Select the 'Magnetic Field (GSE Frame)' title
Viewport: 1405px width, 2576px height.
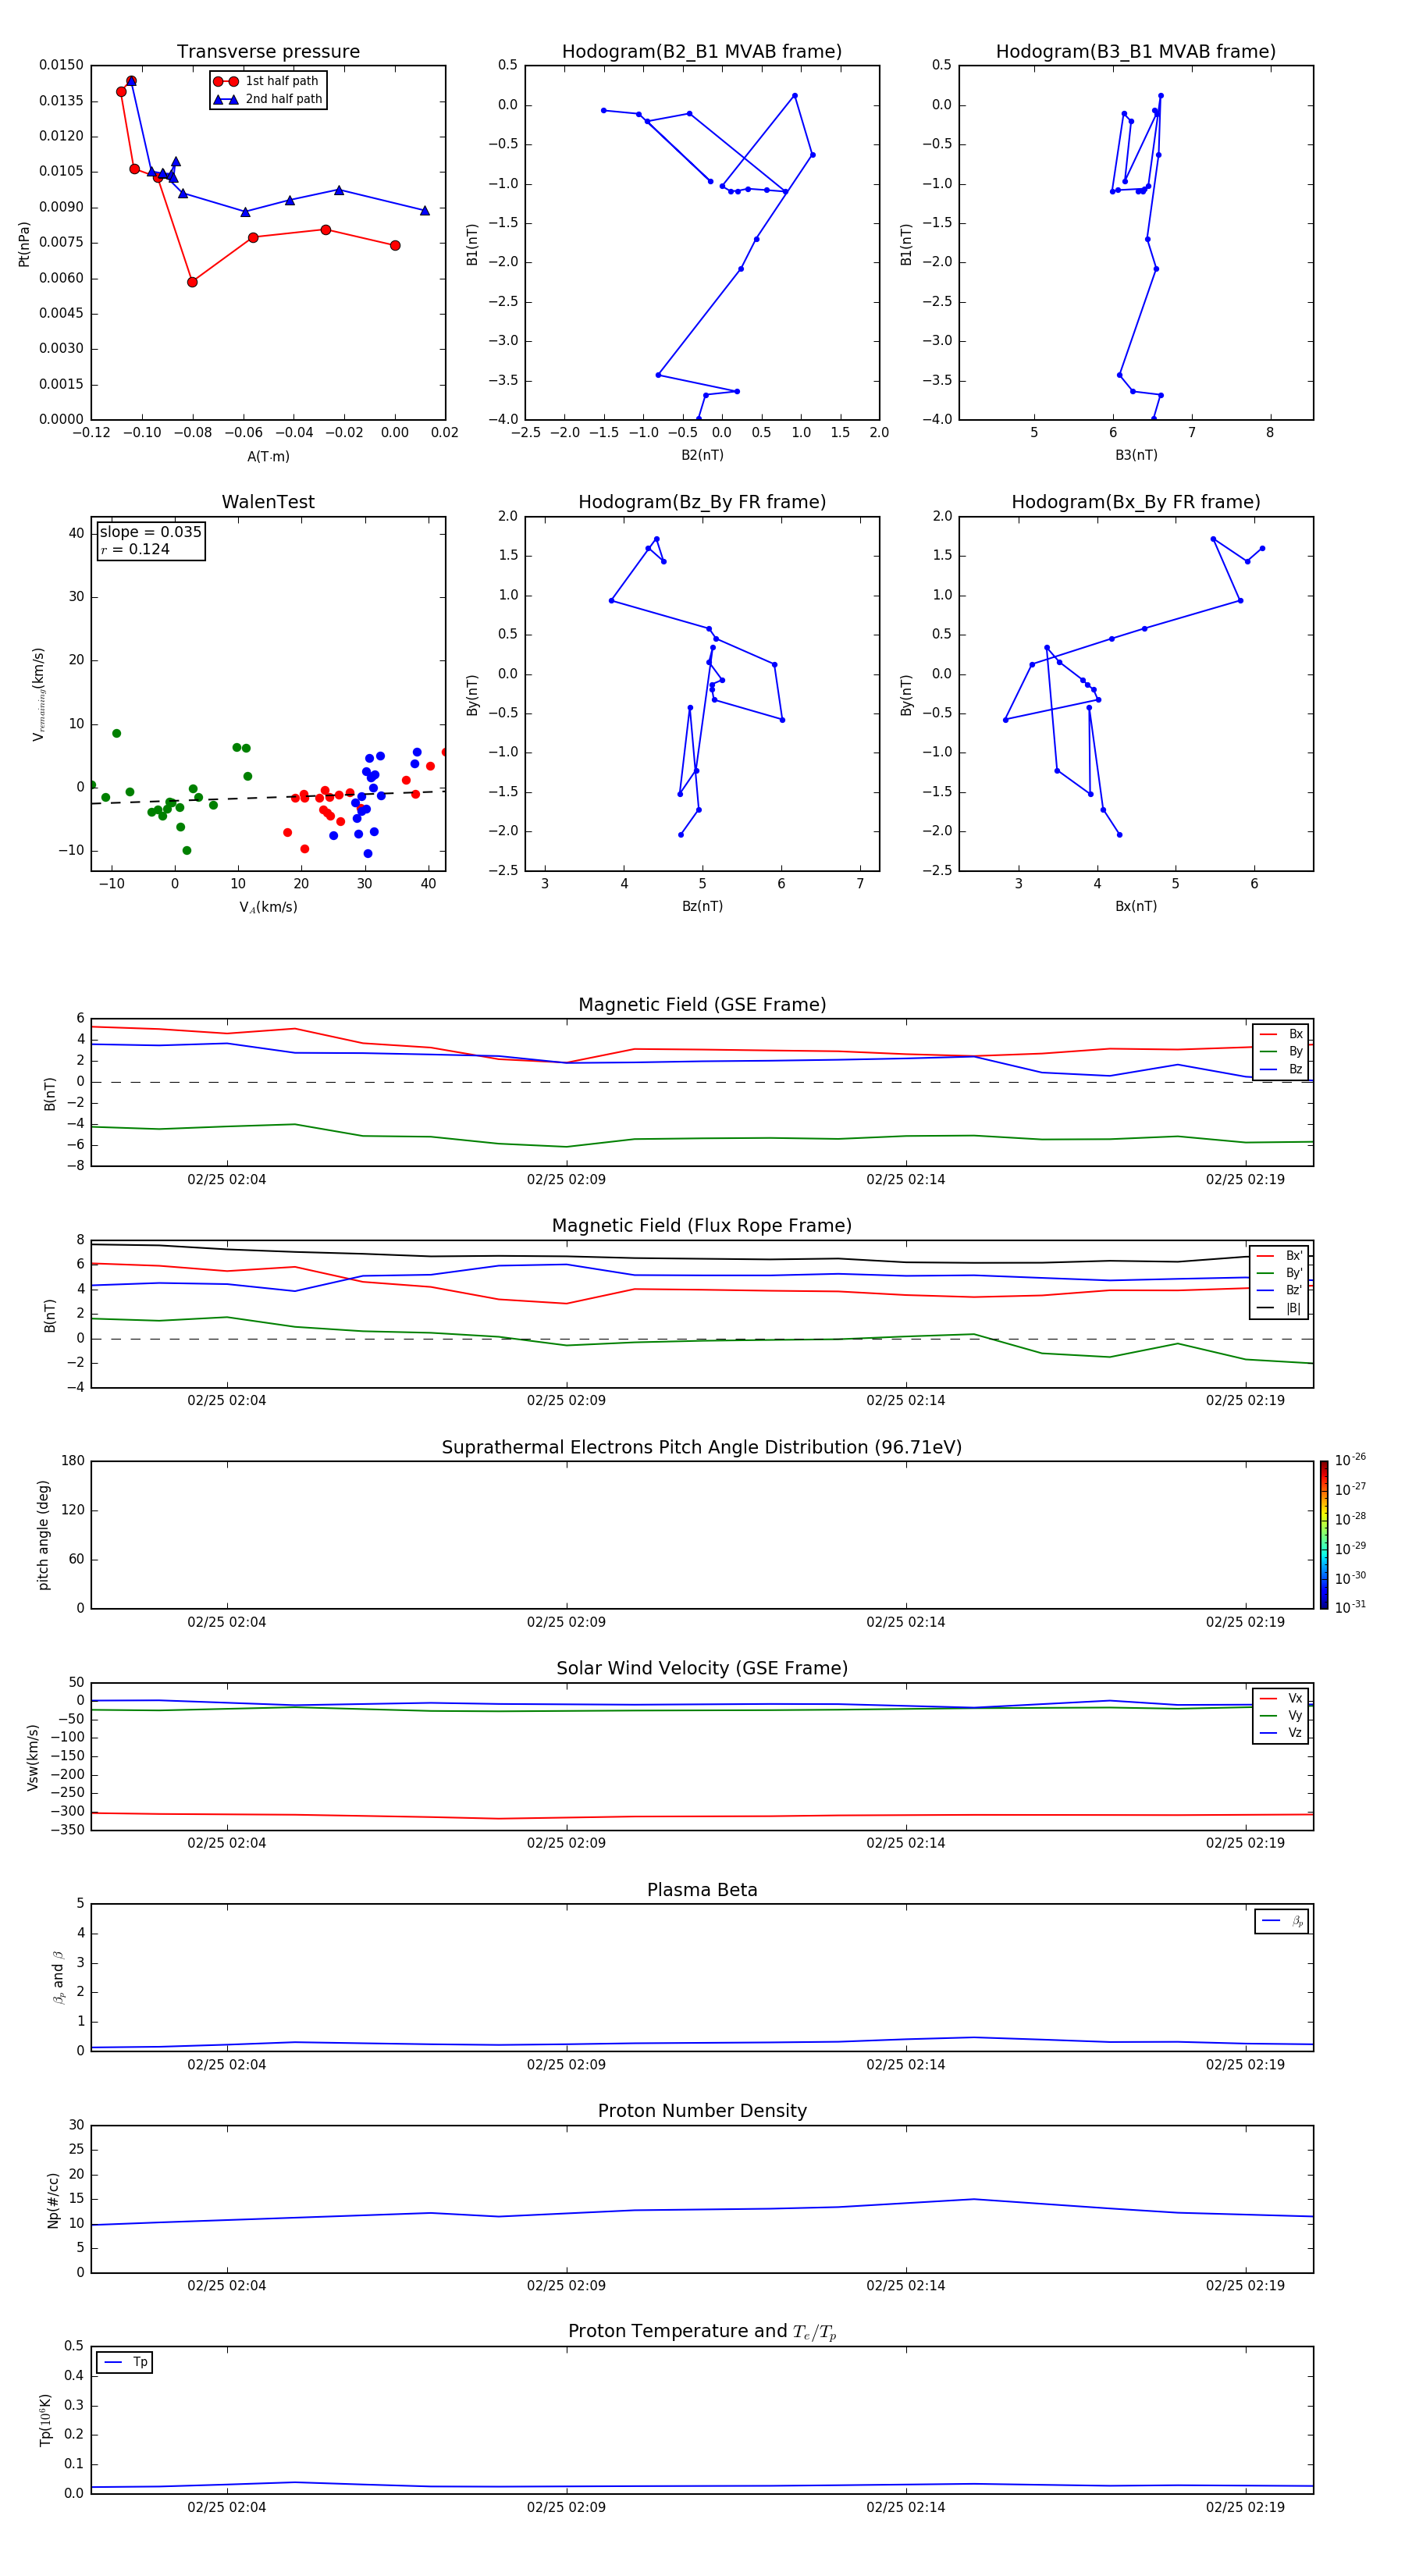coord(702,1004)
